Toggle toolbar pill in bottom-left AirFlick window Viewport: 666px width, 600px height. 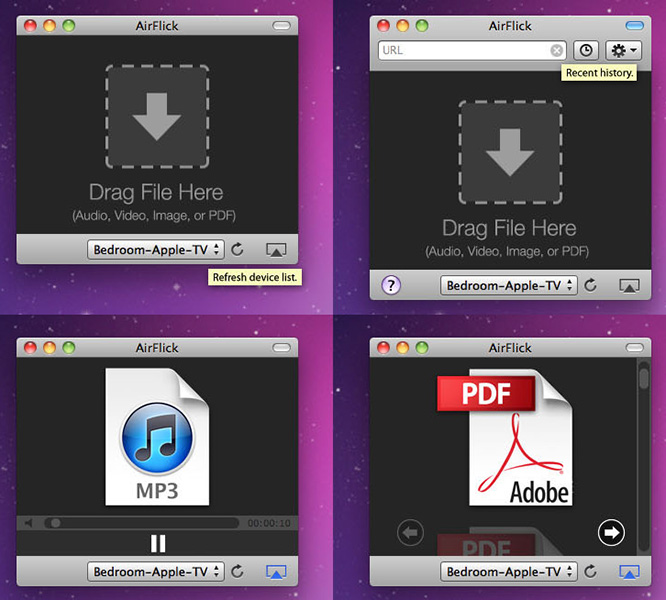[281, 348]
